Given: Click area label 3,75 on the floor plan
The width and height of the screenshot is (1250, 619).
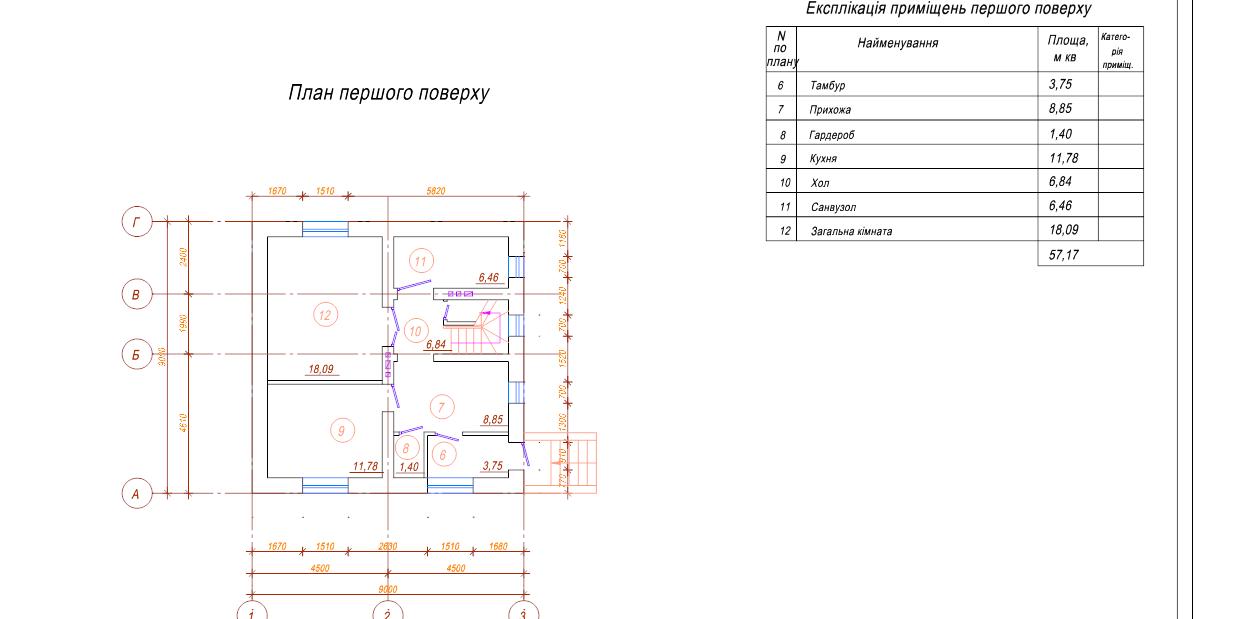Looking at the screenshot, I should coord(492,466).
